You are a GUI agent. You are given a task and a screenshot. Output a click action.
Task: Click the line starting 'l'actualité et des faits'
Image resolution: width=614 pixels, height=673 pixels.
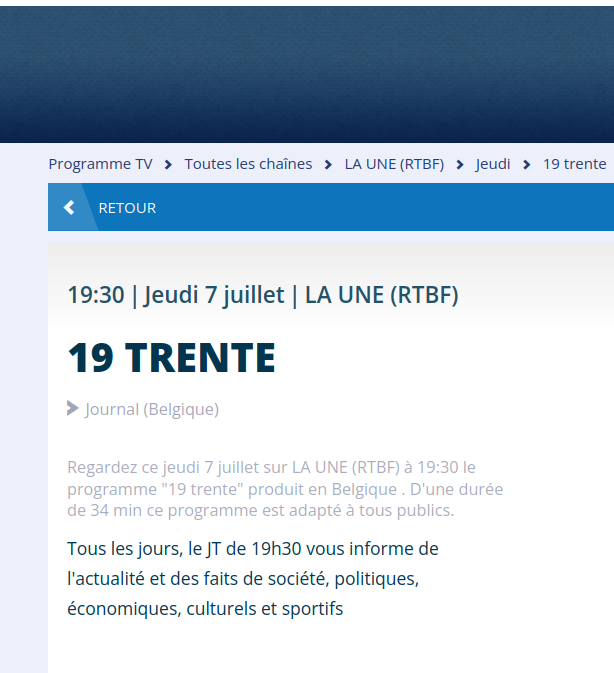pos(243,579)
